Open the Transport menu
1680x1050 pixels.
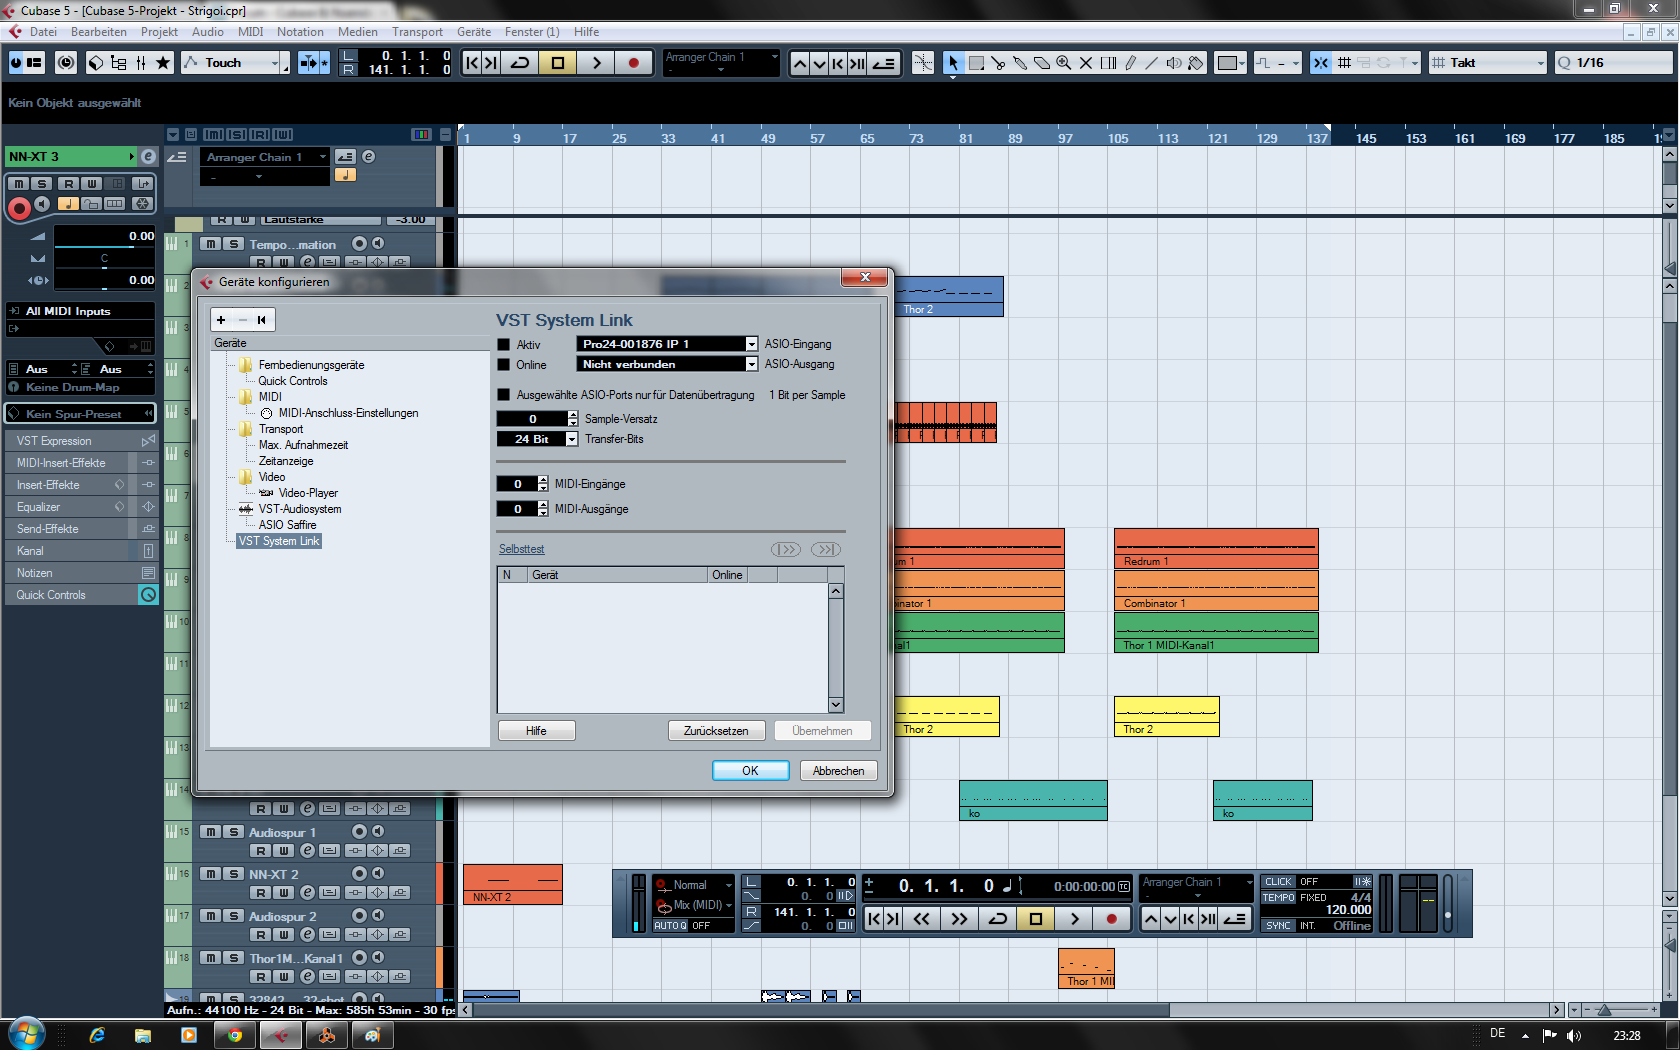pos(417,32)
